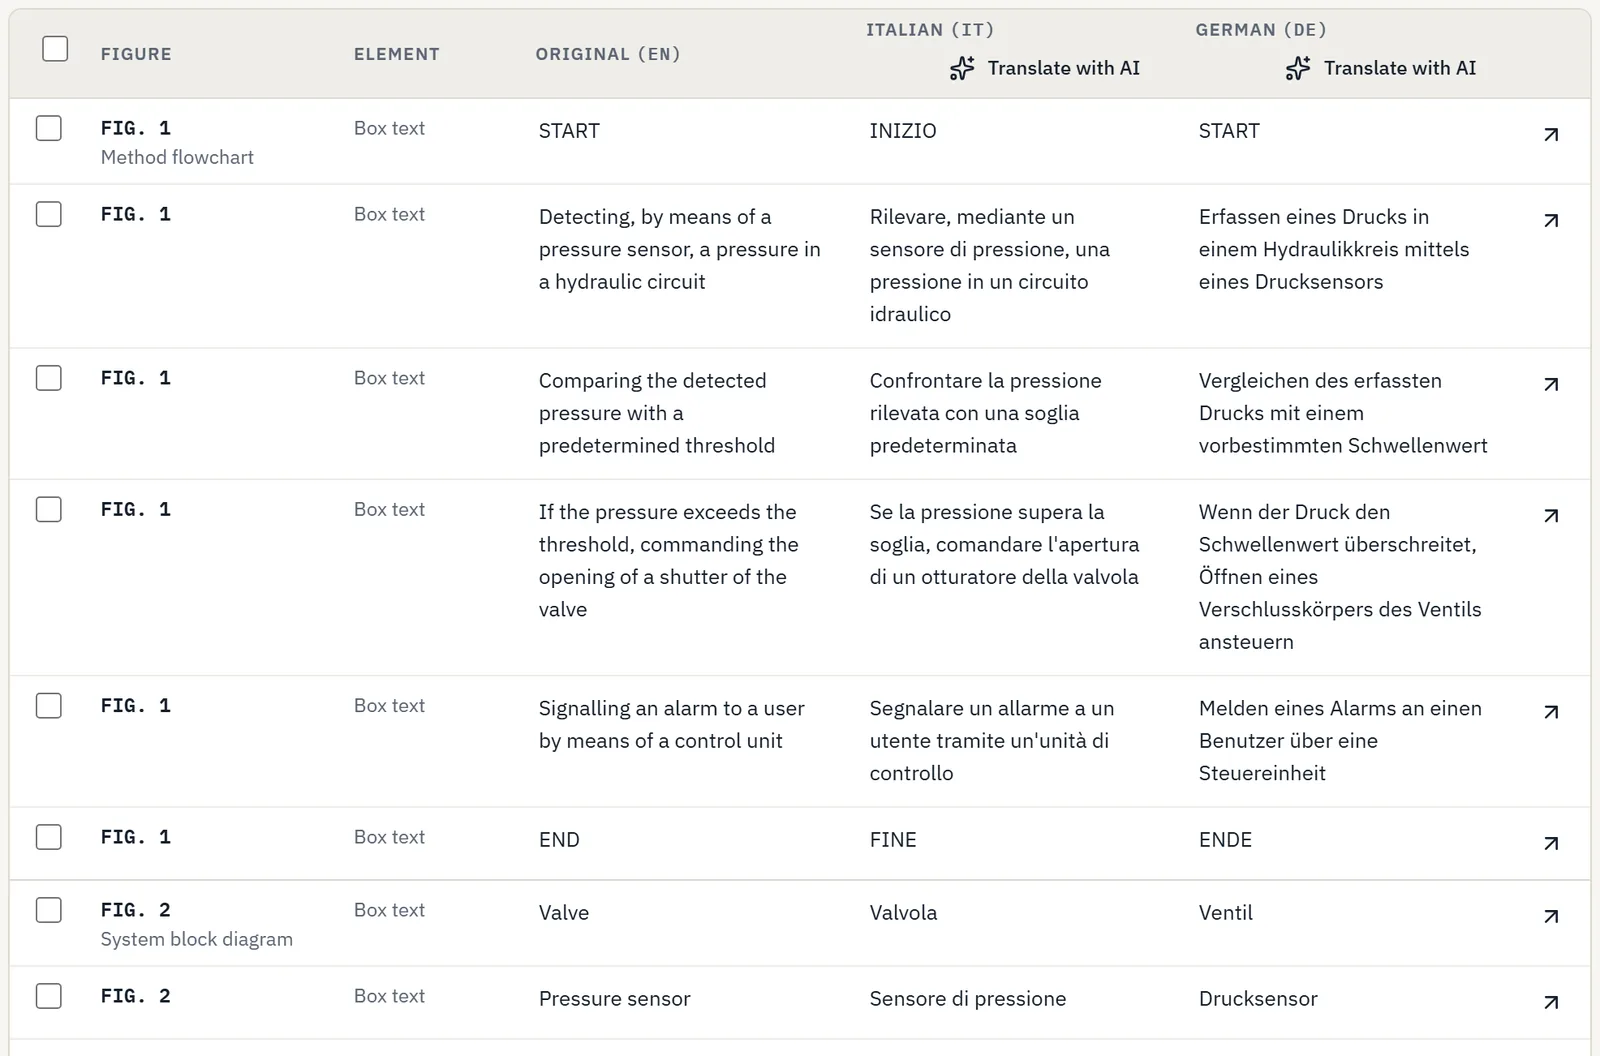Select the checkbox for the END row
The height and width of the screenshot is (1056, 1600).
pos(48,837)
